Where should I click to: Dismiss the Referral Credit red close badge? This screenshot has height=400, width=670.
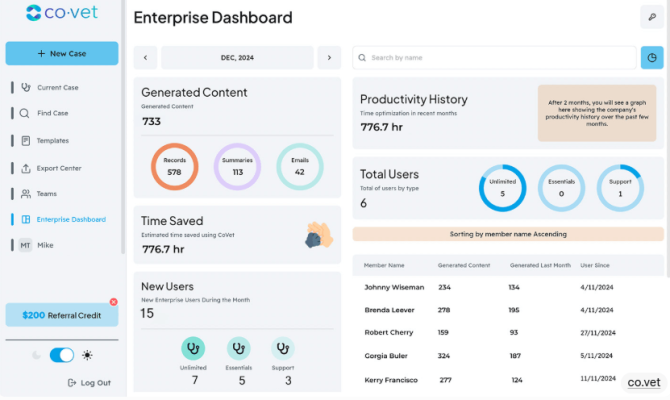point(113,302)
